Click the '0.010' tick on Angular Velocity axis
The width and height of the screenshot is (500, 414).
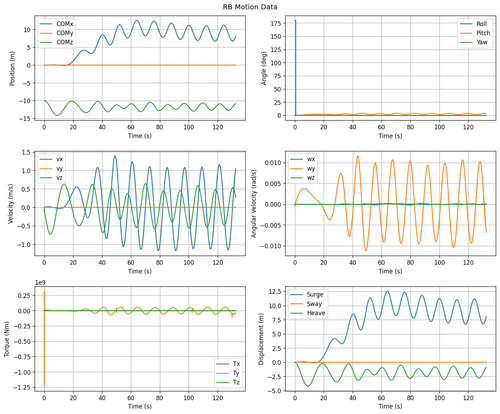[273, 162]
